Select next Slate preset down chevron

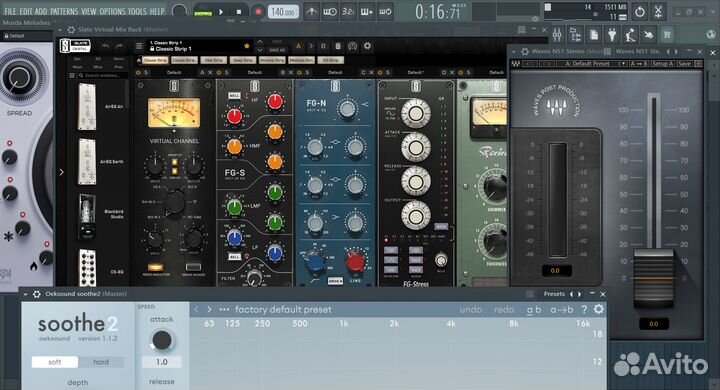tap(260, 50)
